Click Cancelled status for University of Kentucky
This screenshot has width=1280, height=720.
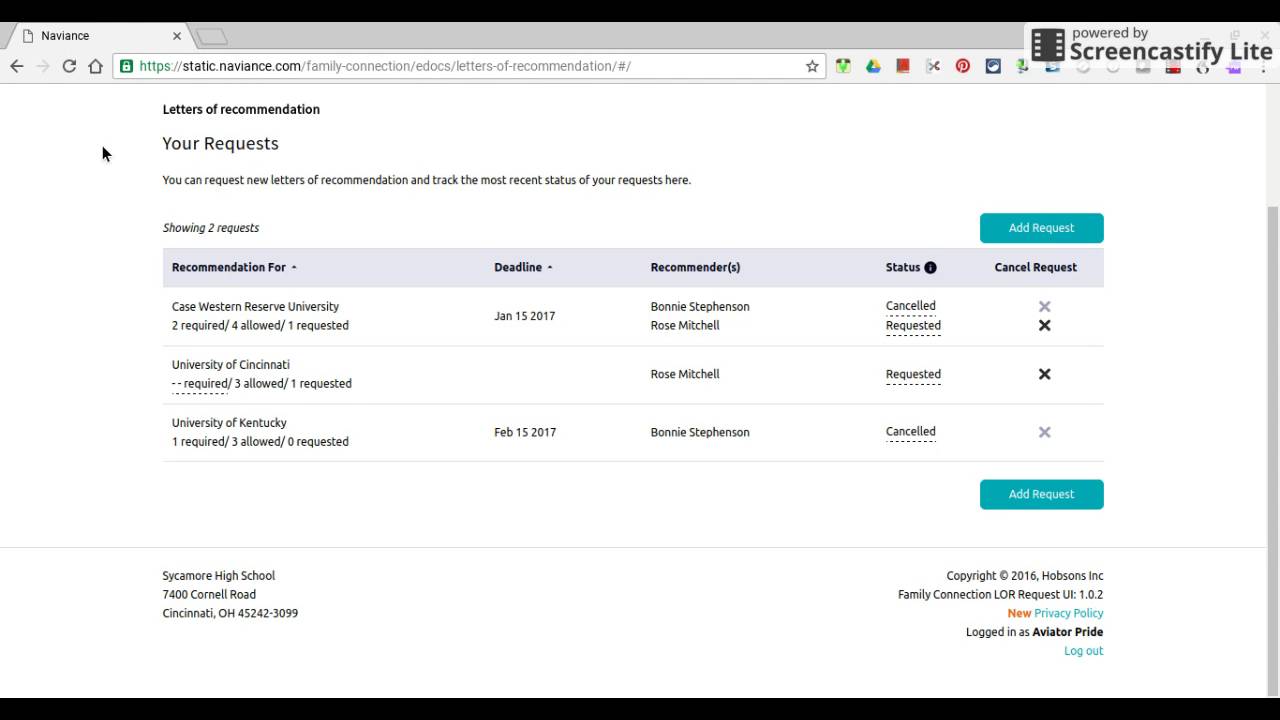point(910,432)
